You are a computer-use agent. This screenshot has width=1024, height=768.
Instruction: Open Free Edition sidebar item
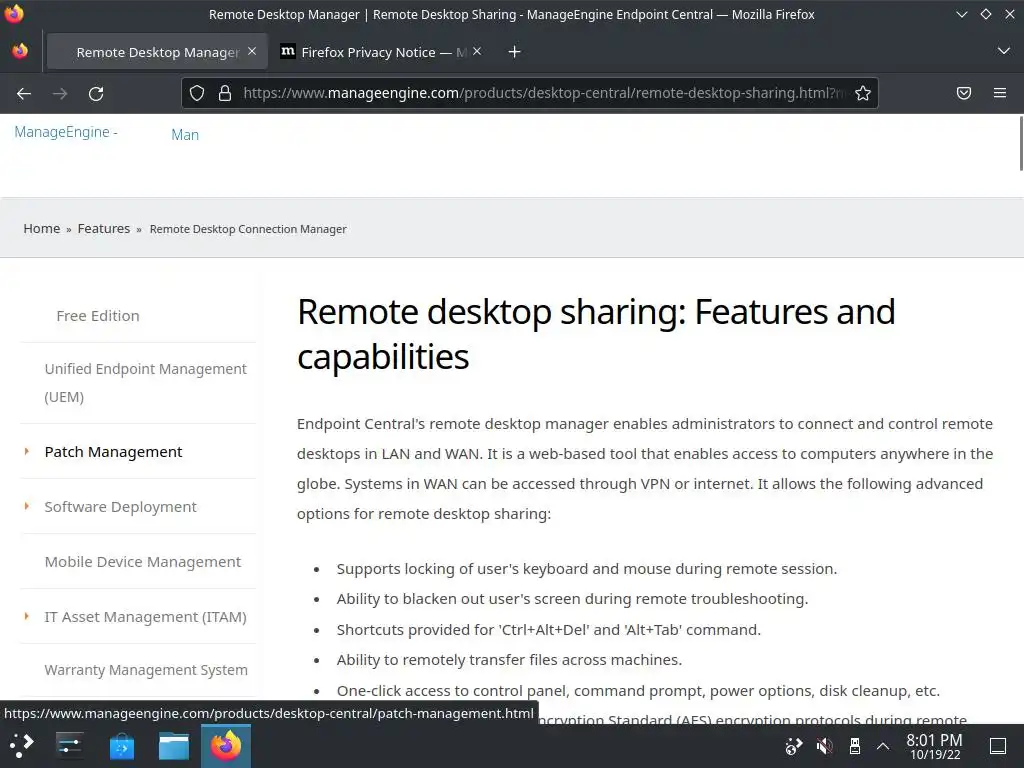pos(98,315)
